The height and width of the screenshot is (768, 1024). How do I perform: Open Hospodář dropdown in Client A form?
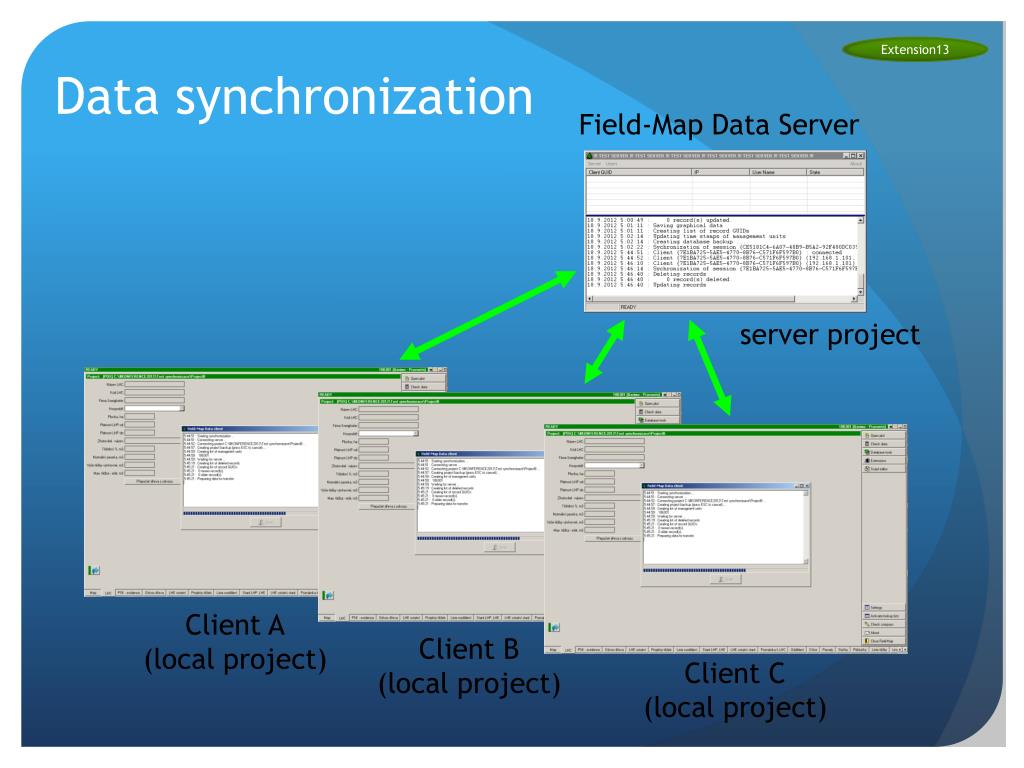click(182, 409)
